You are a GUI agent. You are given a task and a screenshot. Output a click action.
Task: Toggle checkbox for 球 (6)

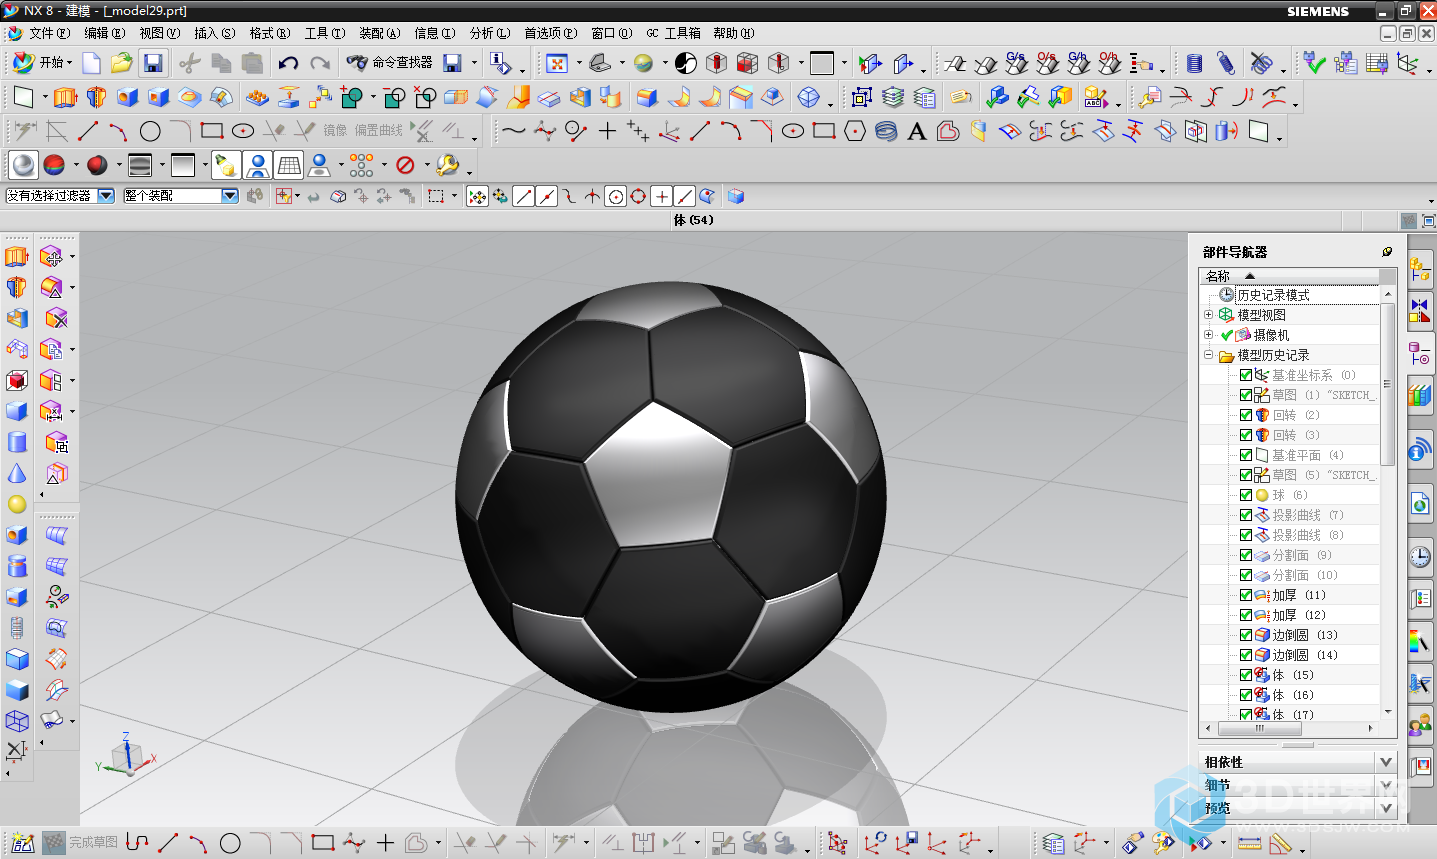(1246, 495)
